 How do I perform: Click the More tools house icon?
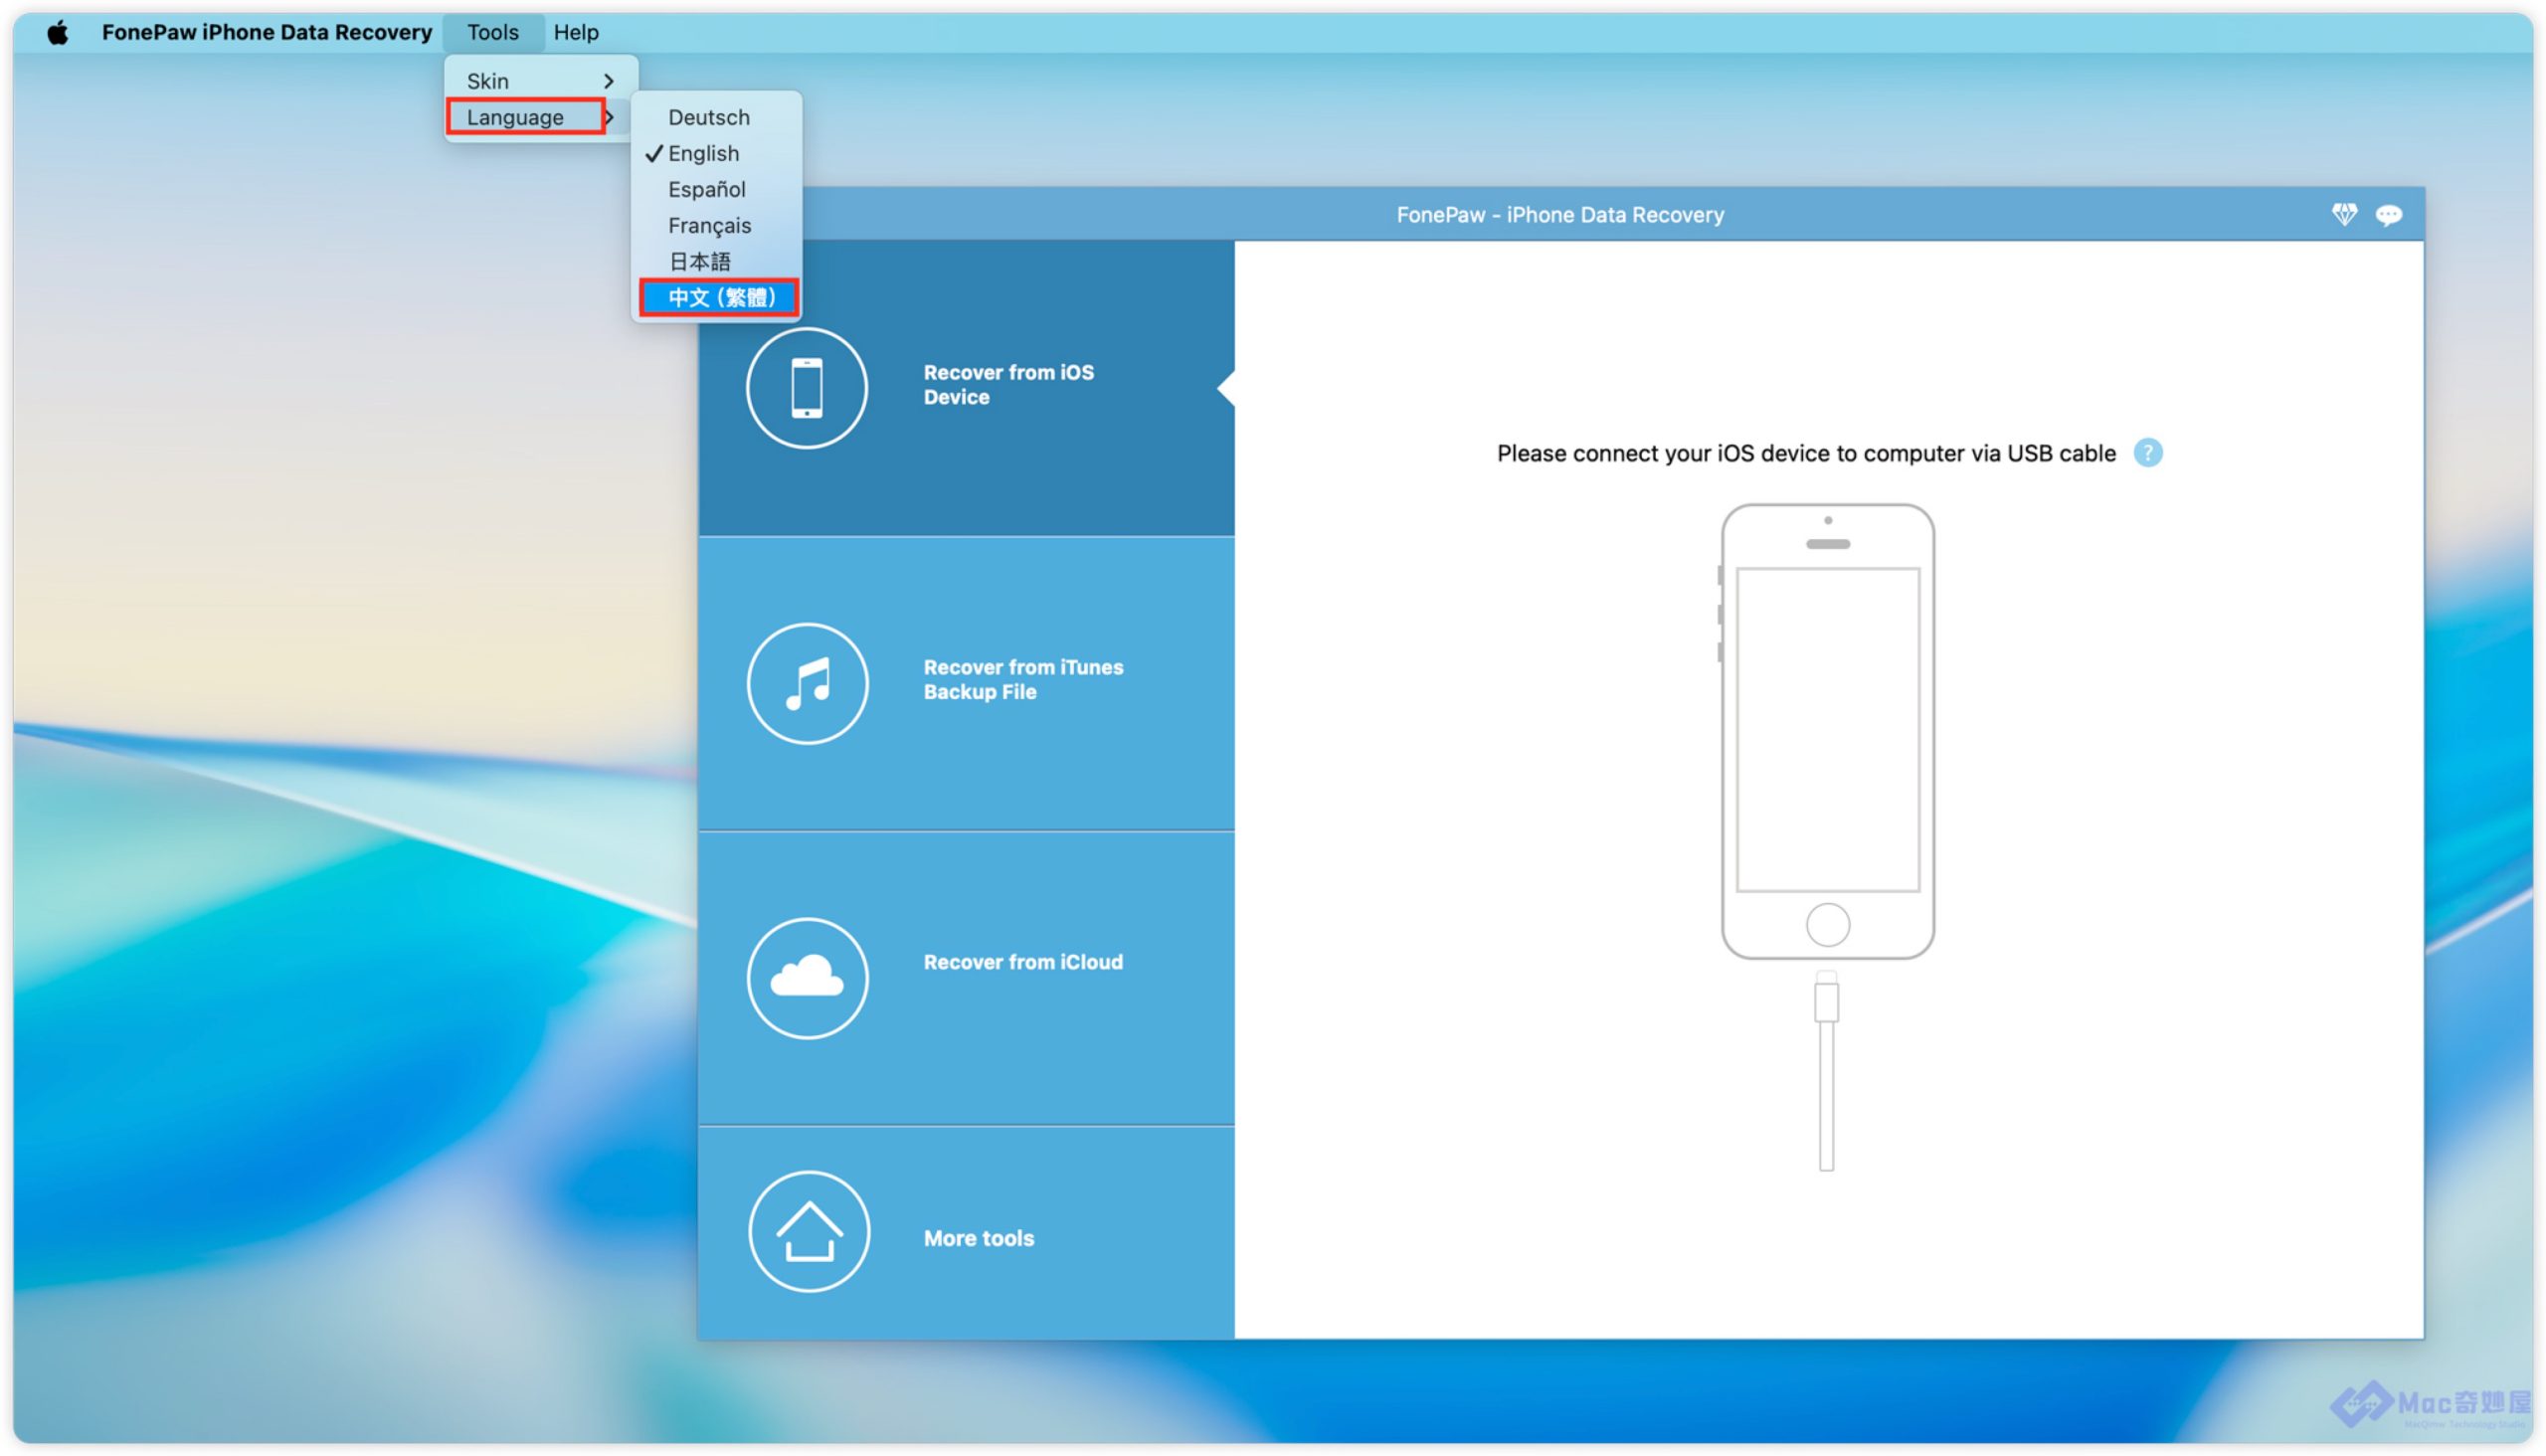(808, 1231)
